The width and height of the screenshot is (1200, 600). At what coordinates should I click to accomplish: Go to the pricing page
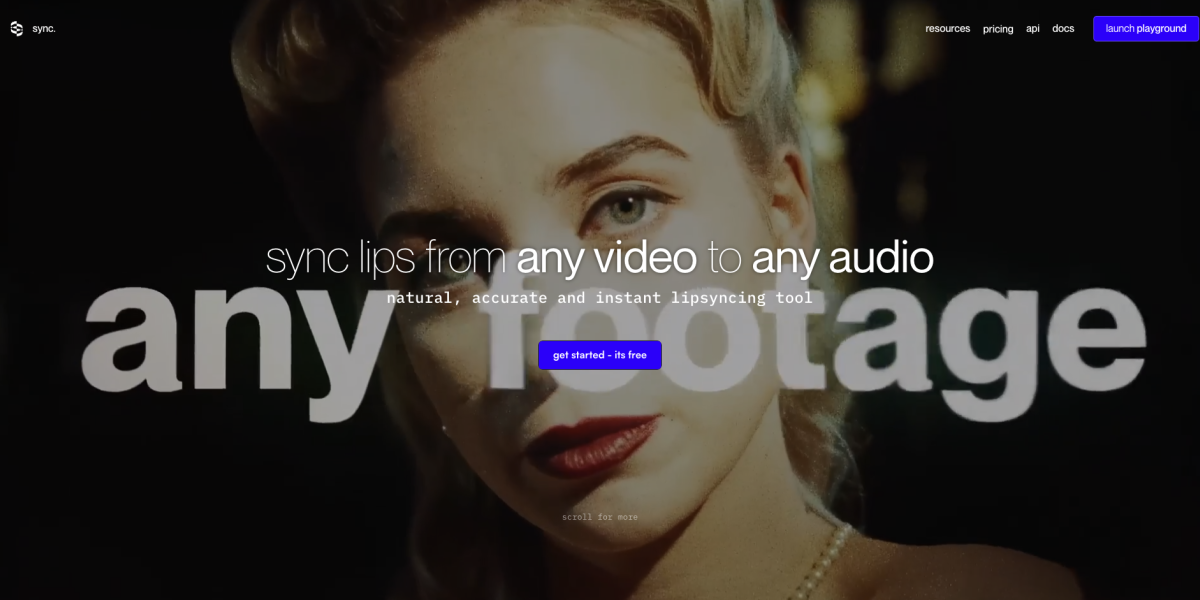[x=998, y=29]
